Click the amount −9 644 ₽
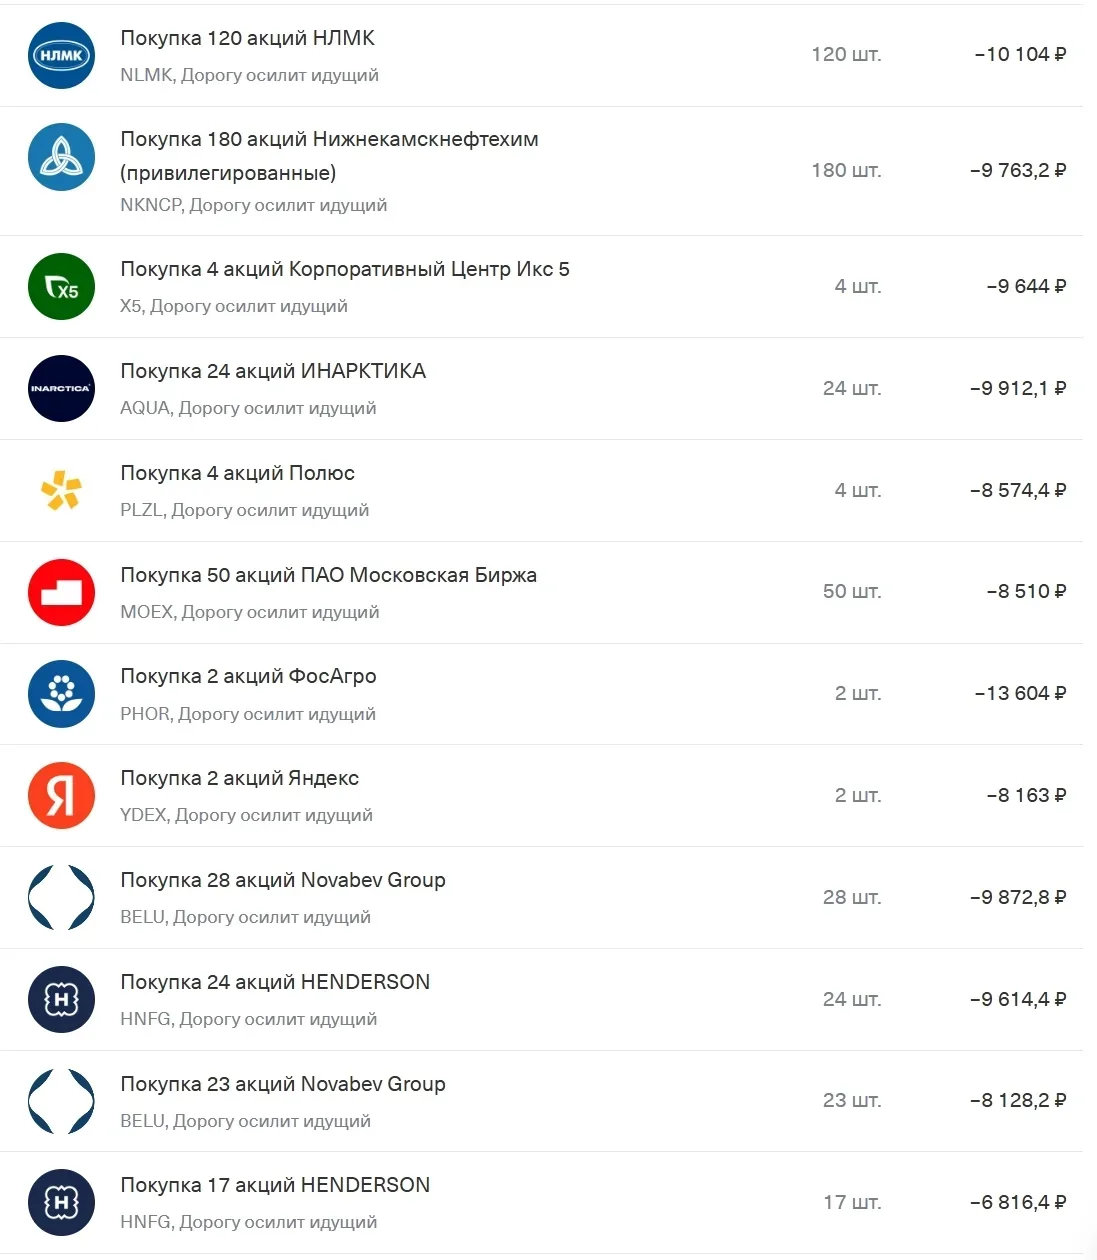The image size is (1097, 1260). [1026, 286]
